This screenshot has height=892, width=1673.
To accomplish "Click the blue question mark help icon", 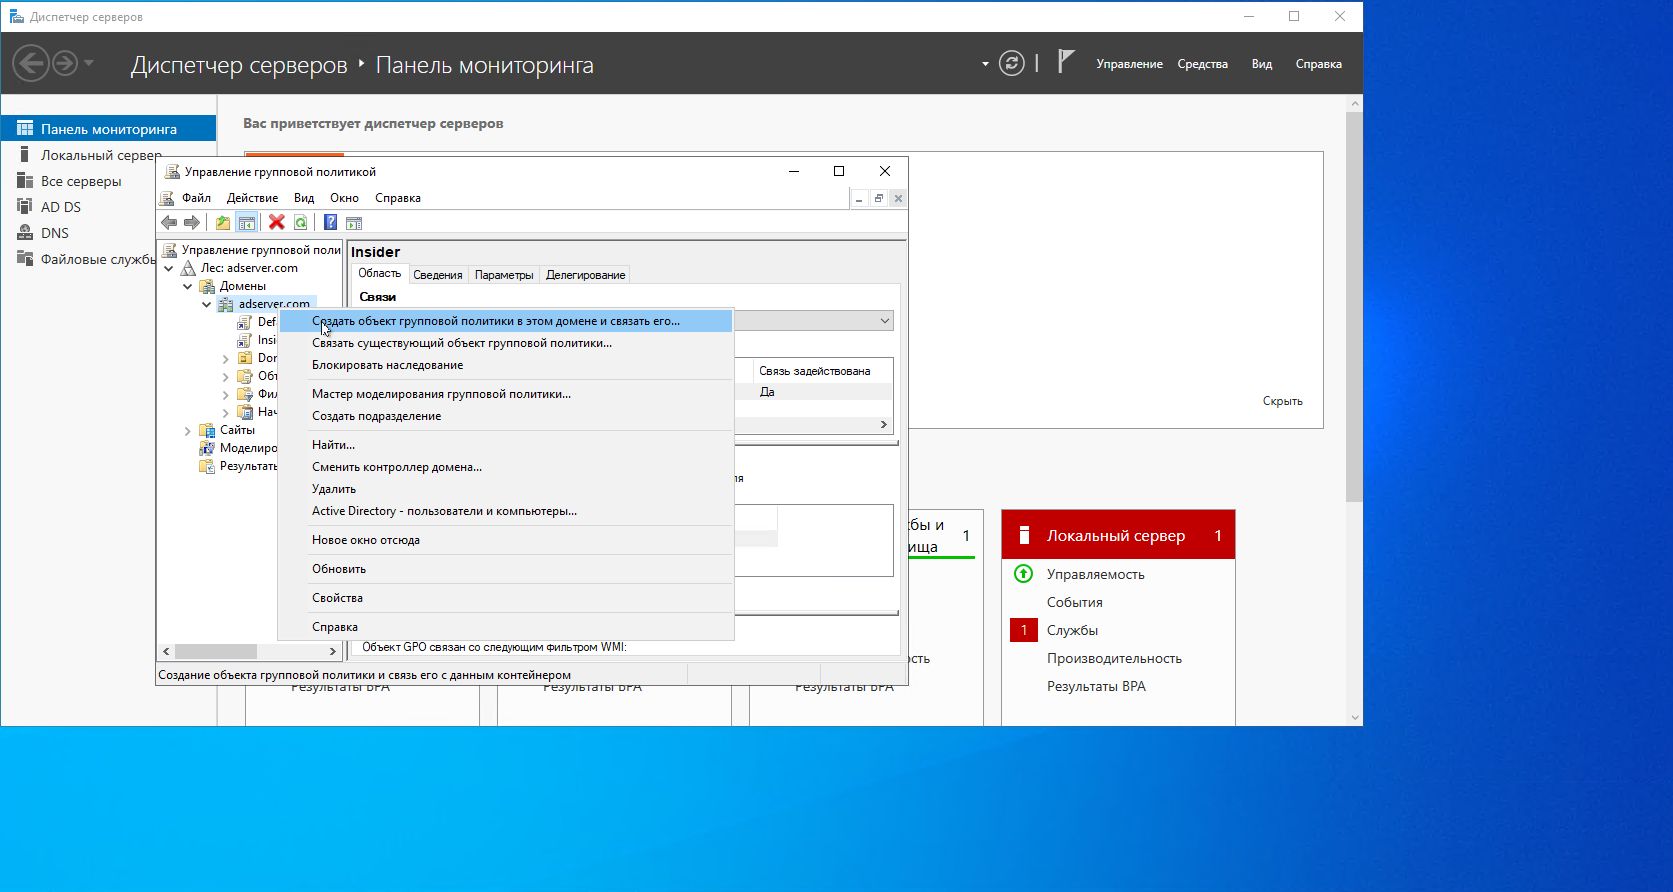I will click(330, 223).
